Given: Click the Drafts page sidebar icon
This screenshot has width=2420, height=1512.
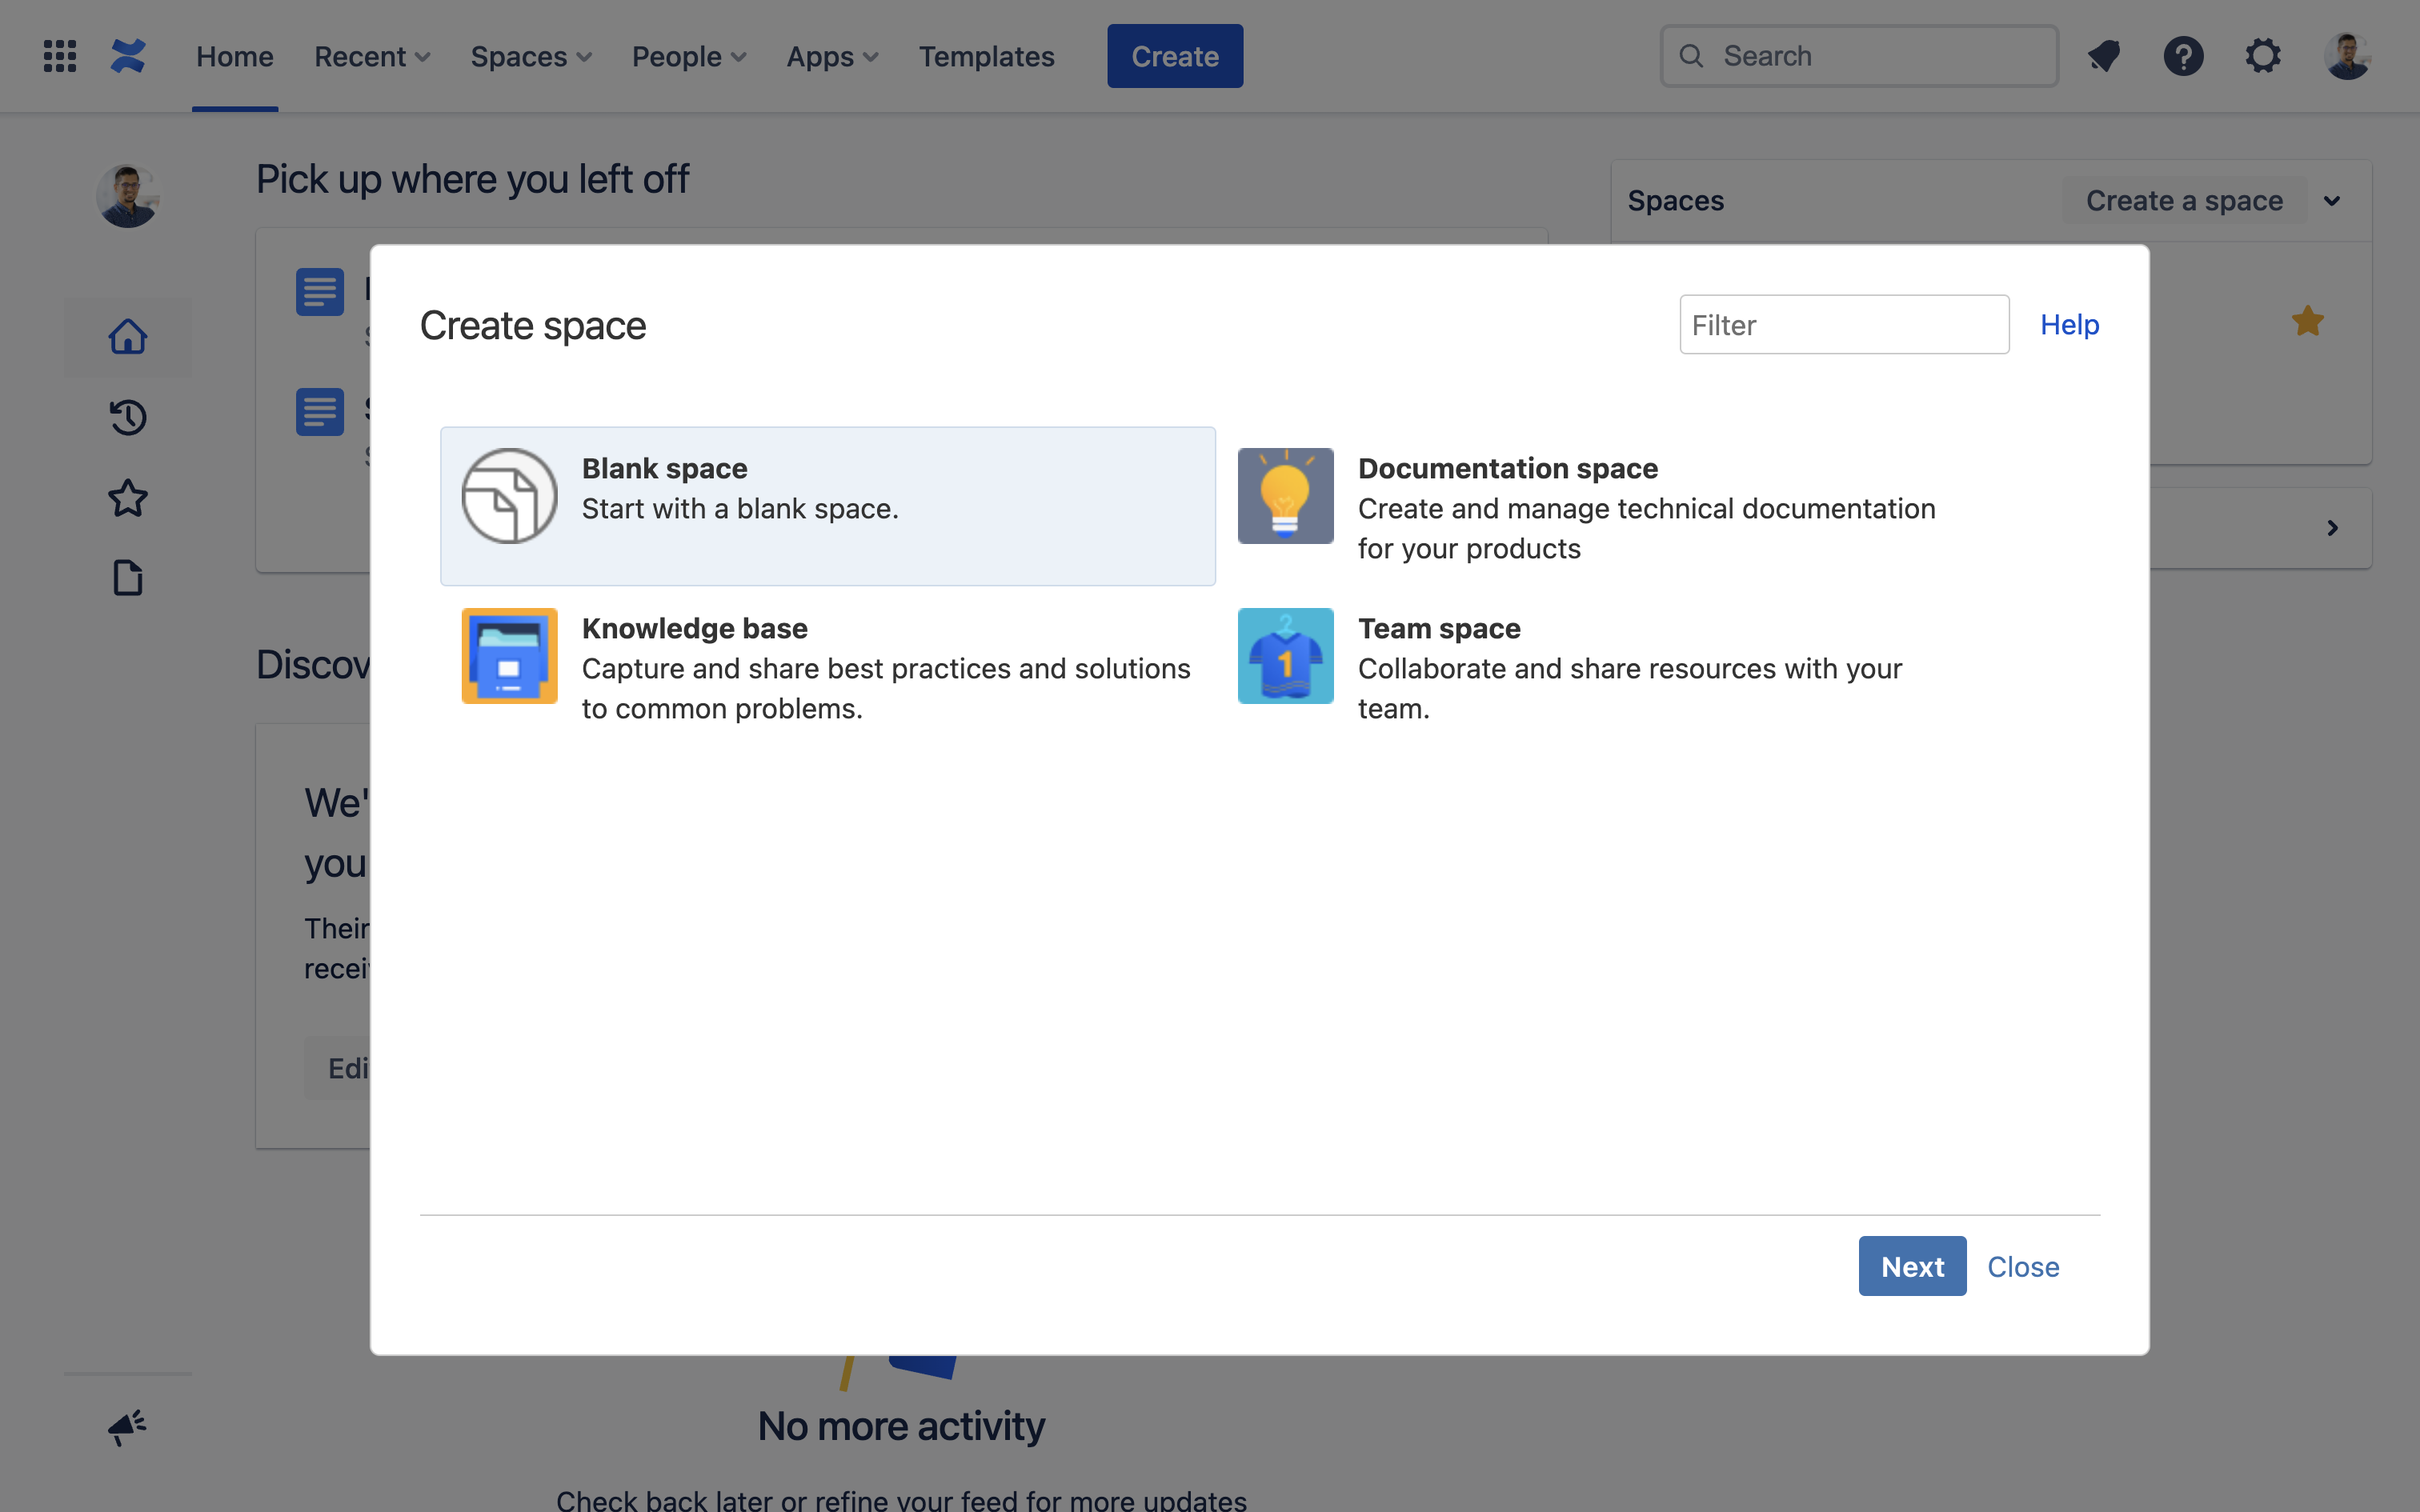Looking at the screenshot, I should 128,578.
